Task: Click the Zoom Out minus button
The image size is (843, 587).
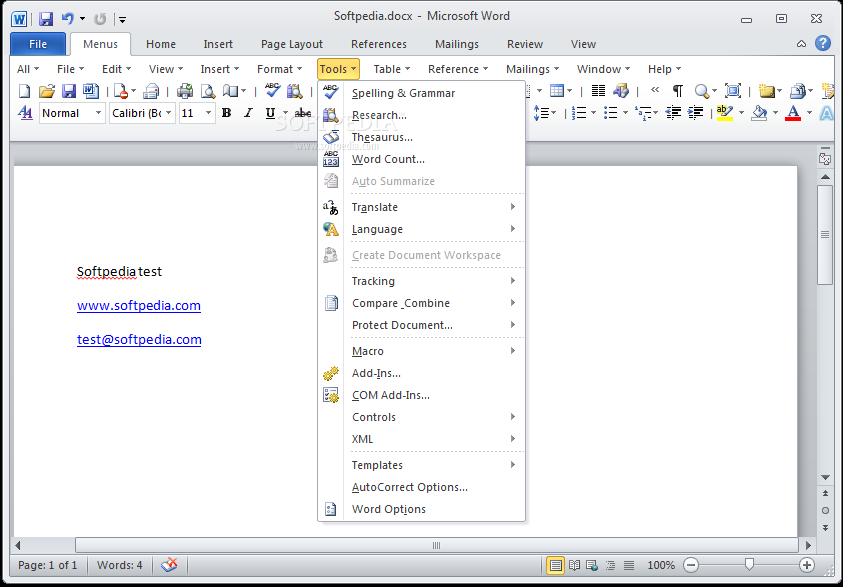Action: click(691, 565)
